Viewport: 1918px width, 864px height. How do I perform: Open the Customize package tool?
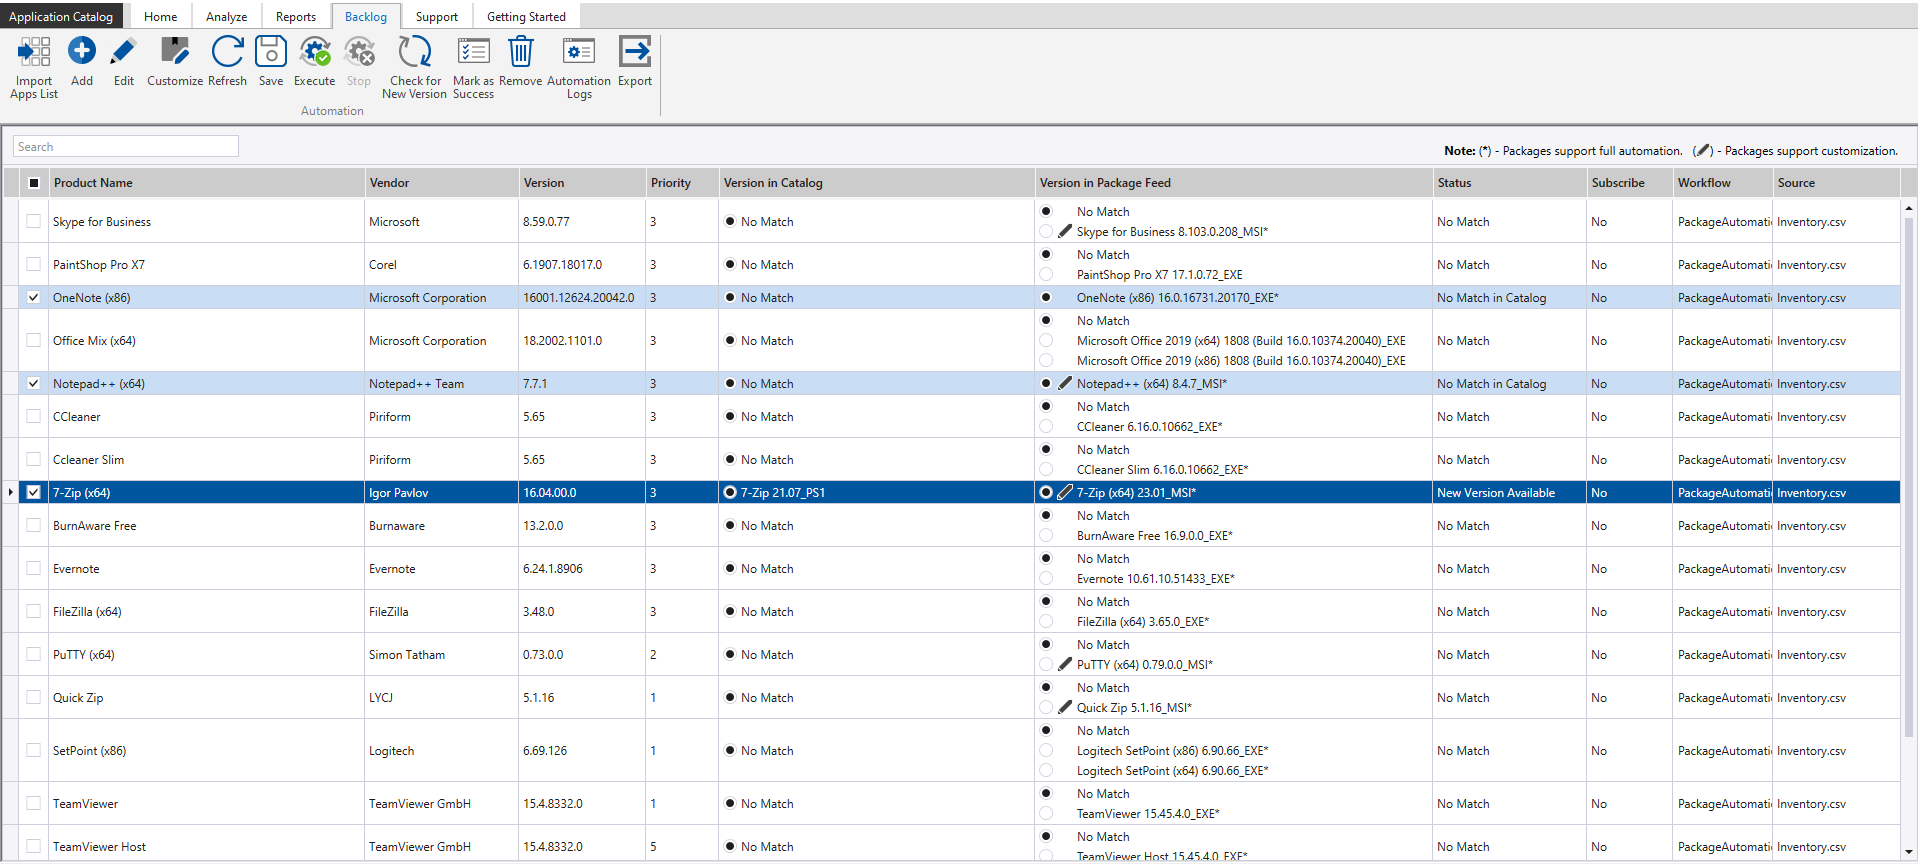175,51
